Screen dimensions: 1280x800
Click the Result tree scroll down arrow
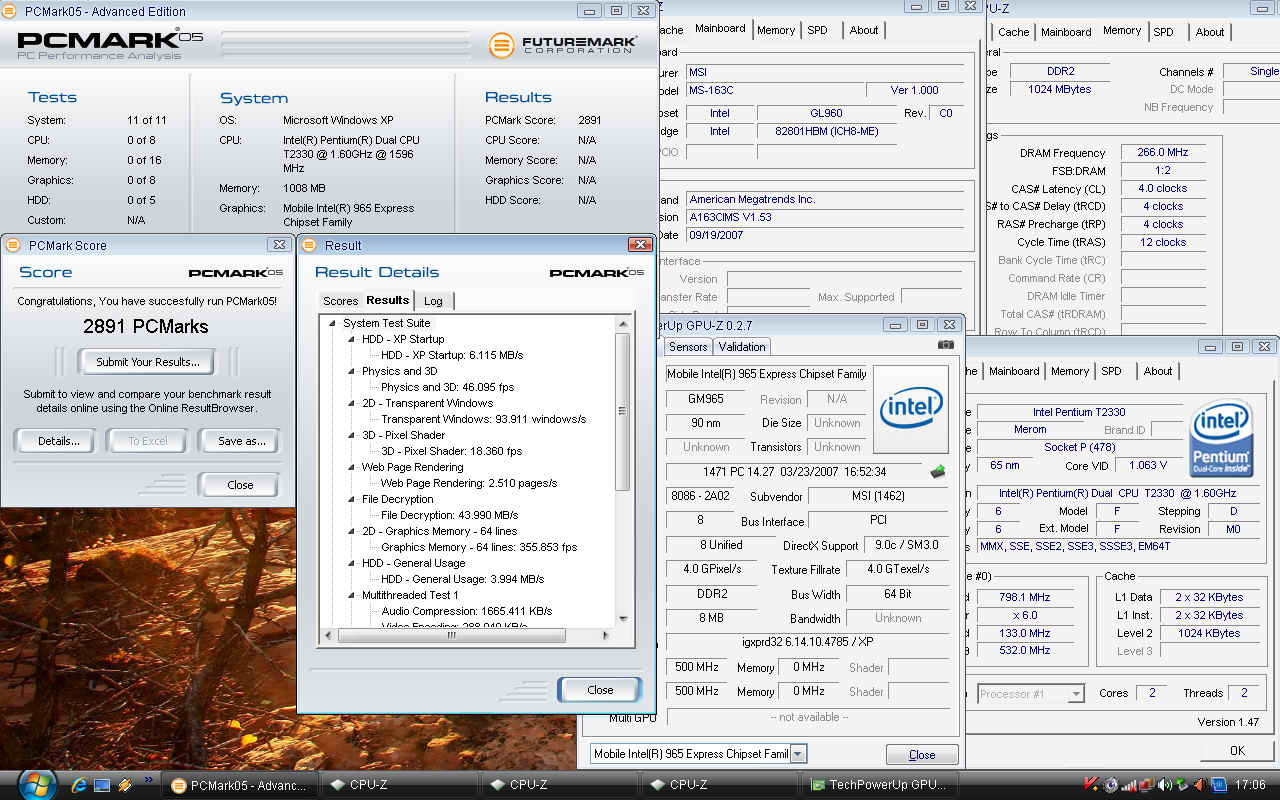tap(622, 619)
